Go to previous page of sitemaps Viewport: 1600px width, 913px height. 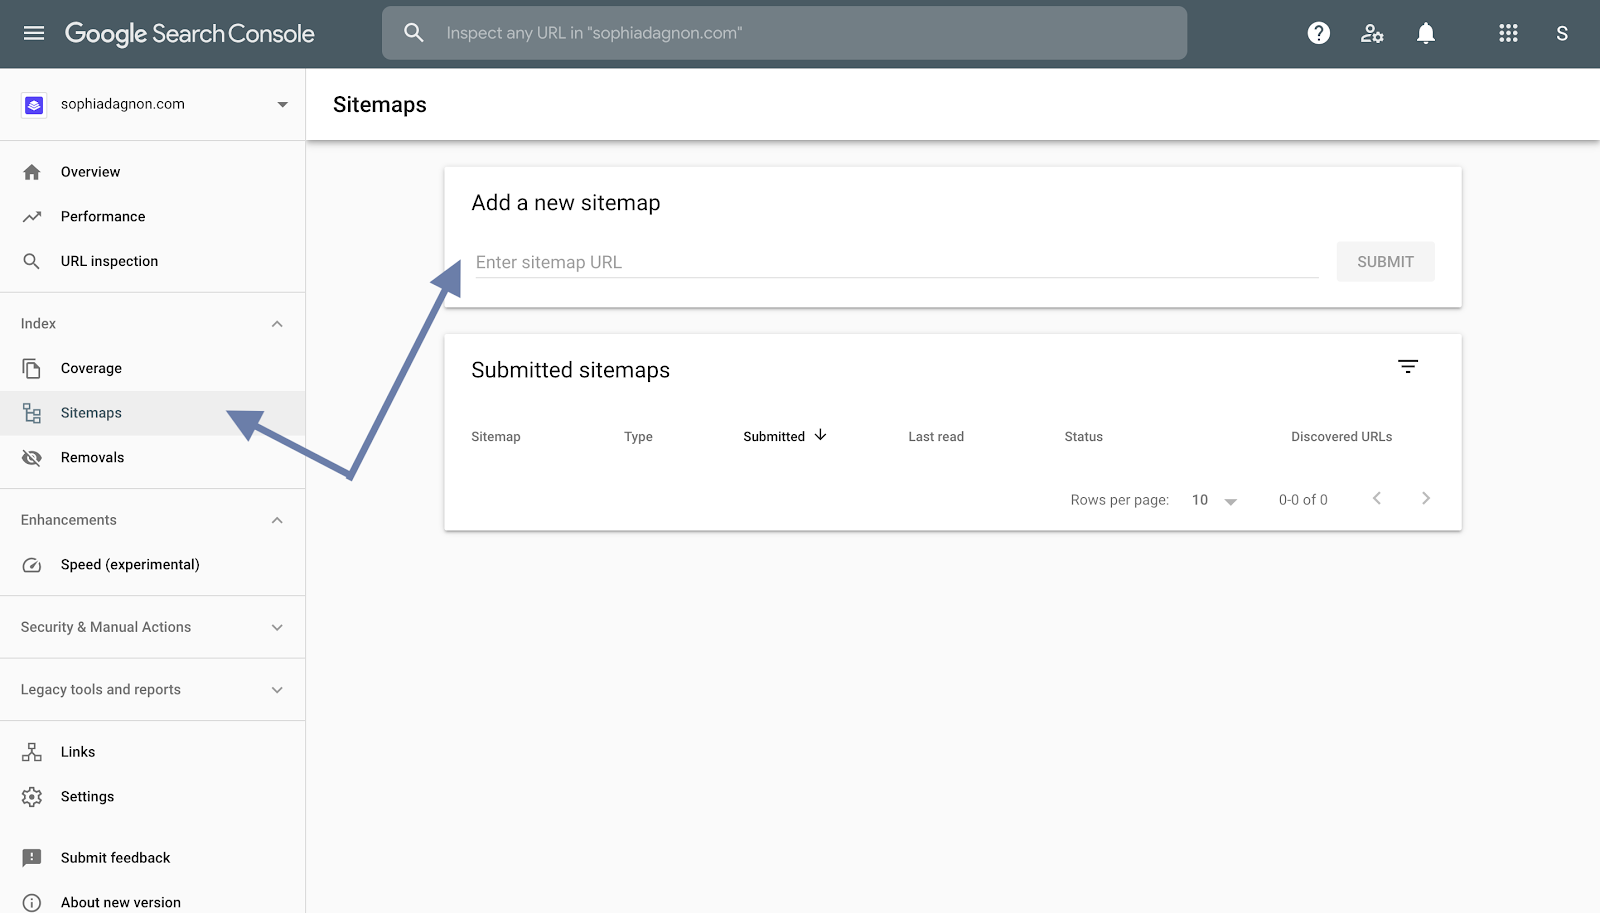coord(1377,498)
